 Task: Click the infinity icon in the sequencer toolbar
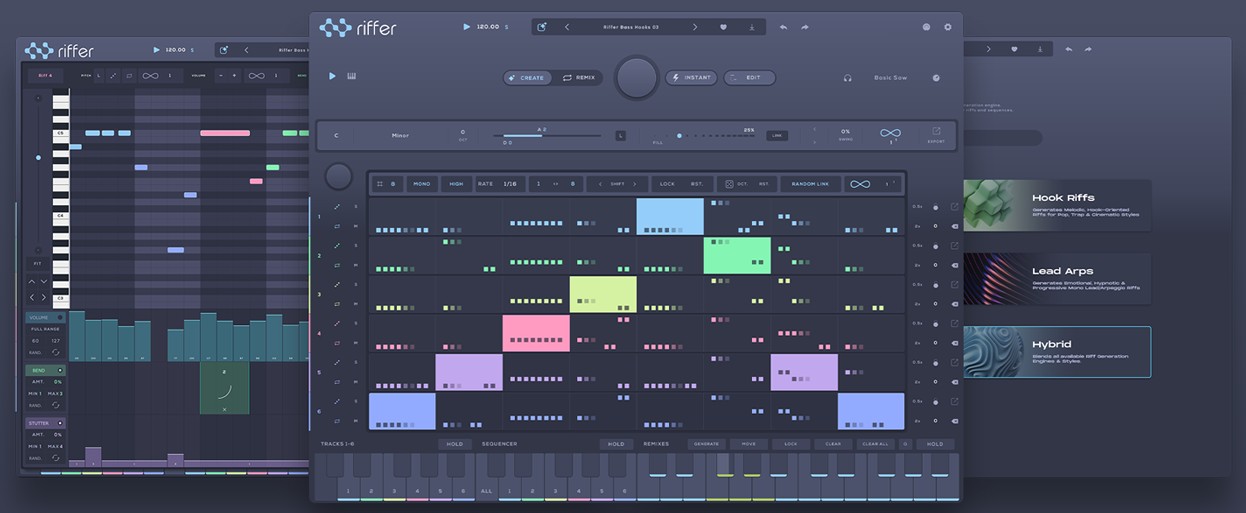[x=858, y=184]
